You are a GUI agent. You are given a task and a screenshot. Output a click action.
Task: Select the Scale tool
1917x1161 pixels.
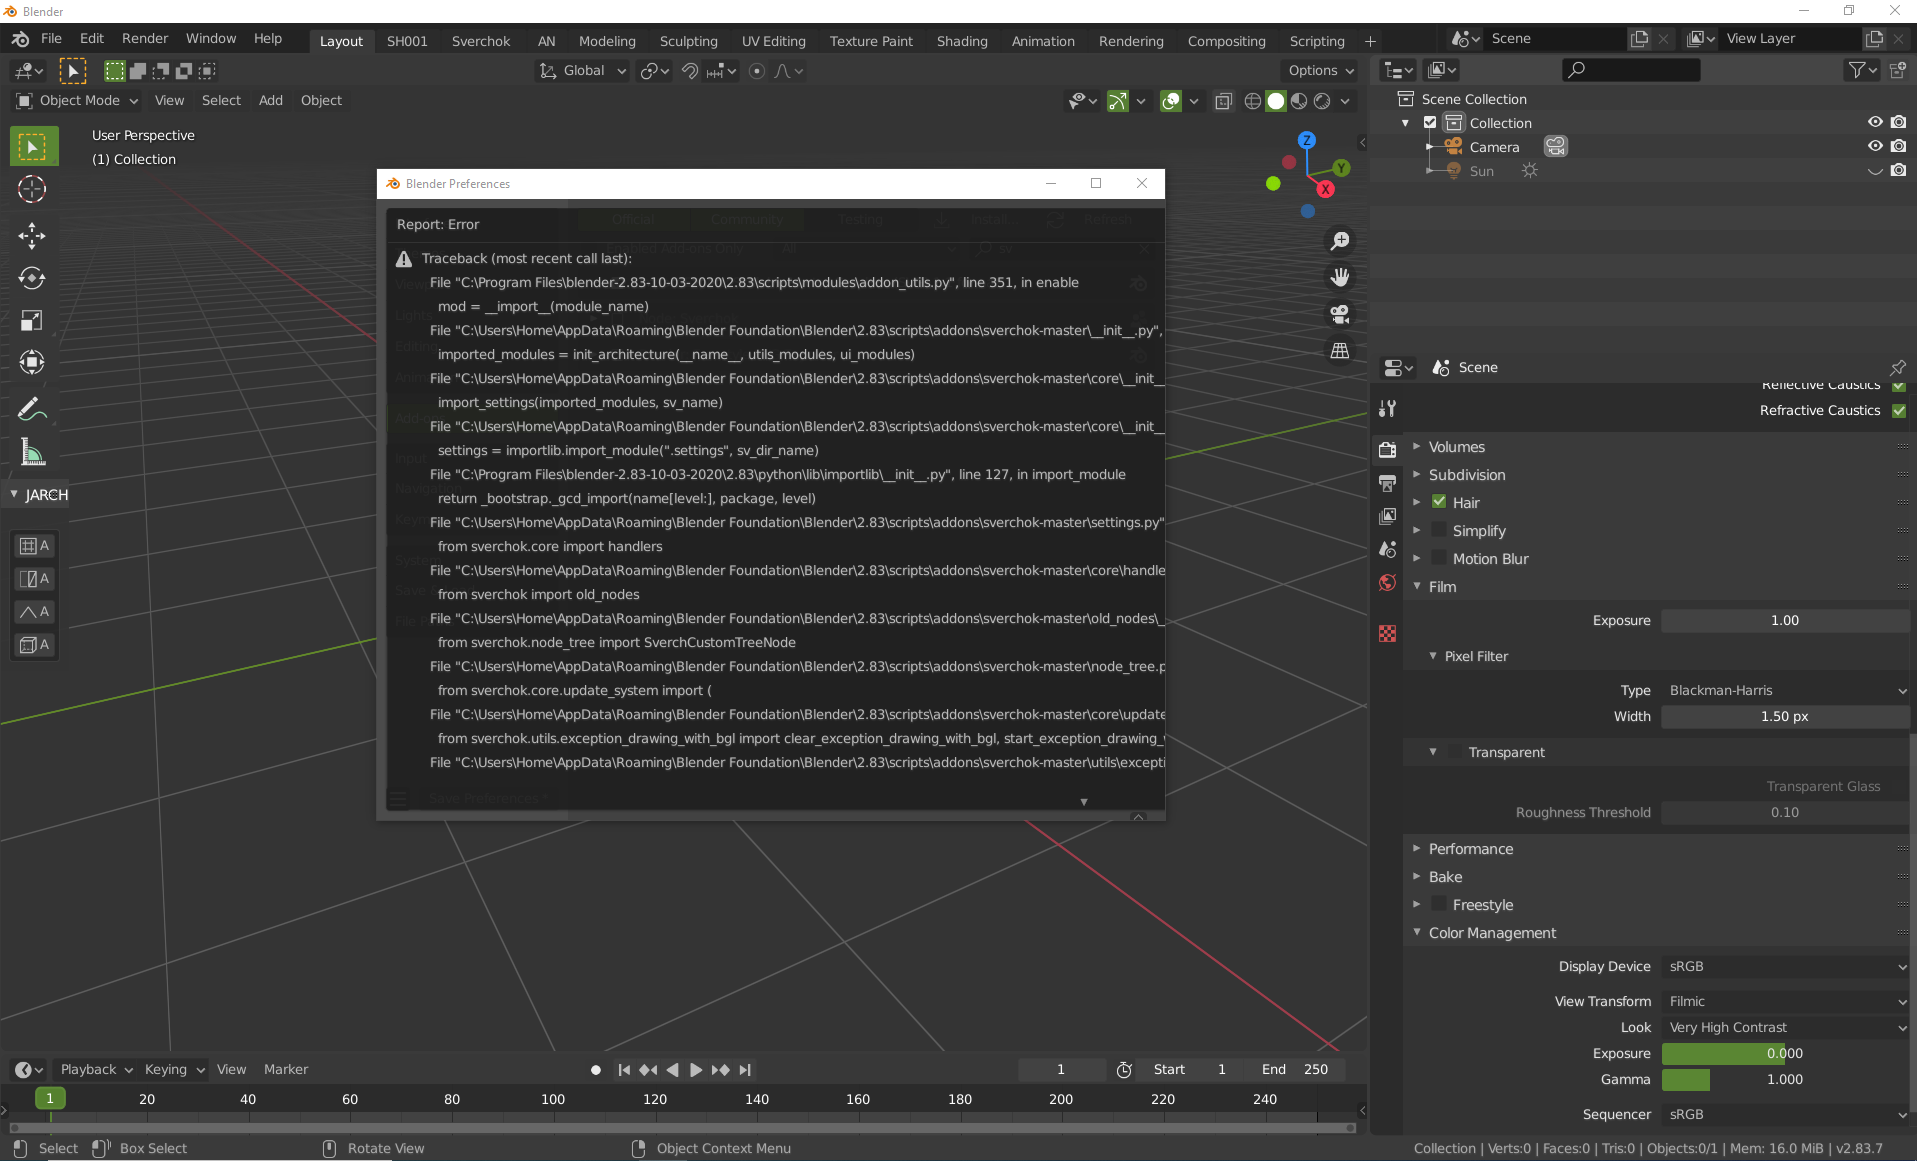(32, 320)
